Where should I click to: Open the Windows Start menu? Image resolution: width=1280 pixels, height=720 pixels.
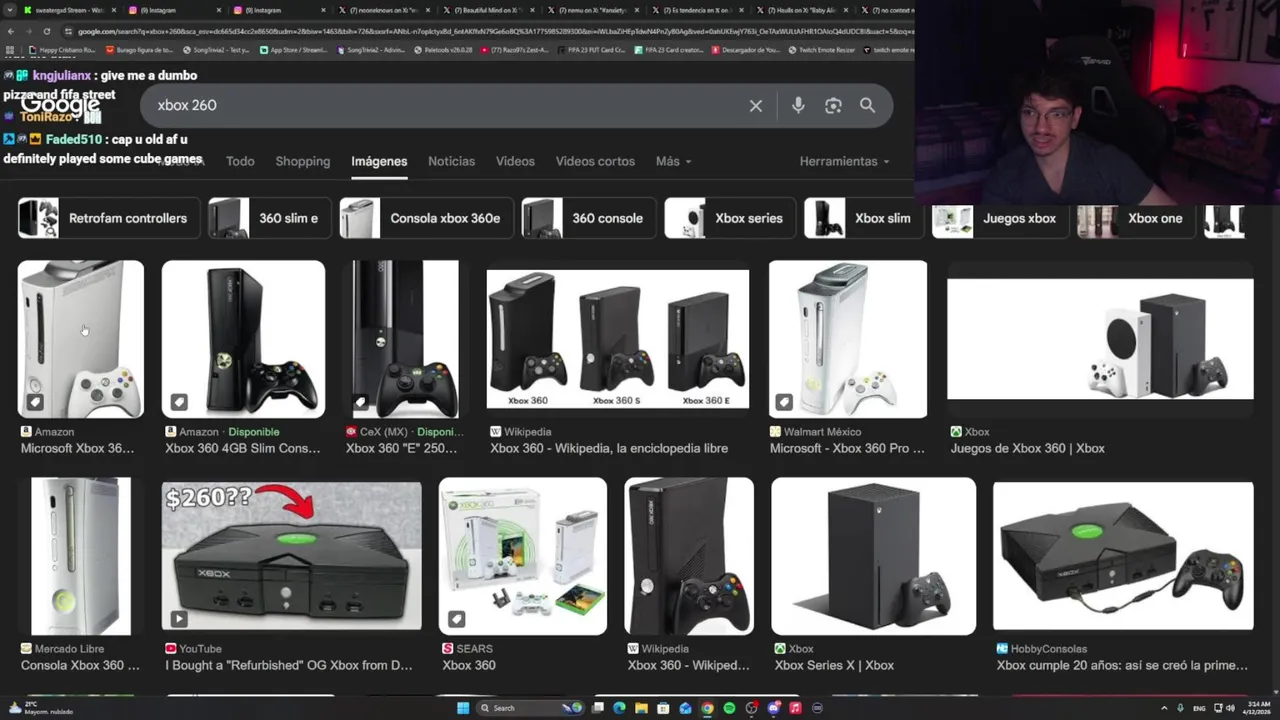pyautogui.click(x=463, y=708)
